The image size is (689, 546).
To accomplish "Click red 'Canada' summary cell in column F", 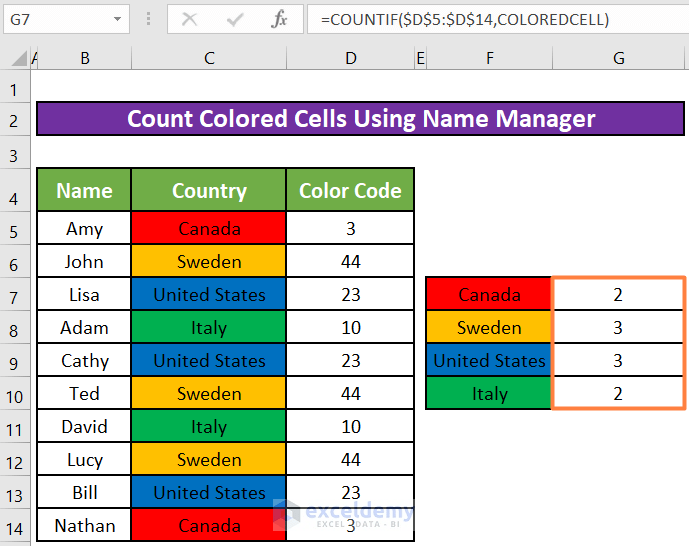I will [489, 294].
